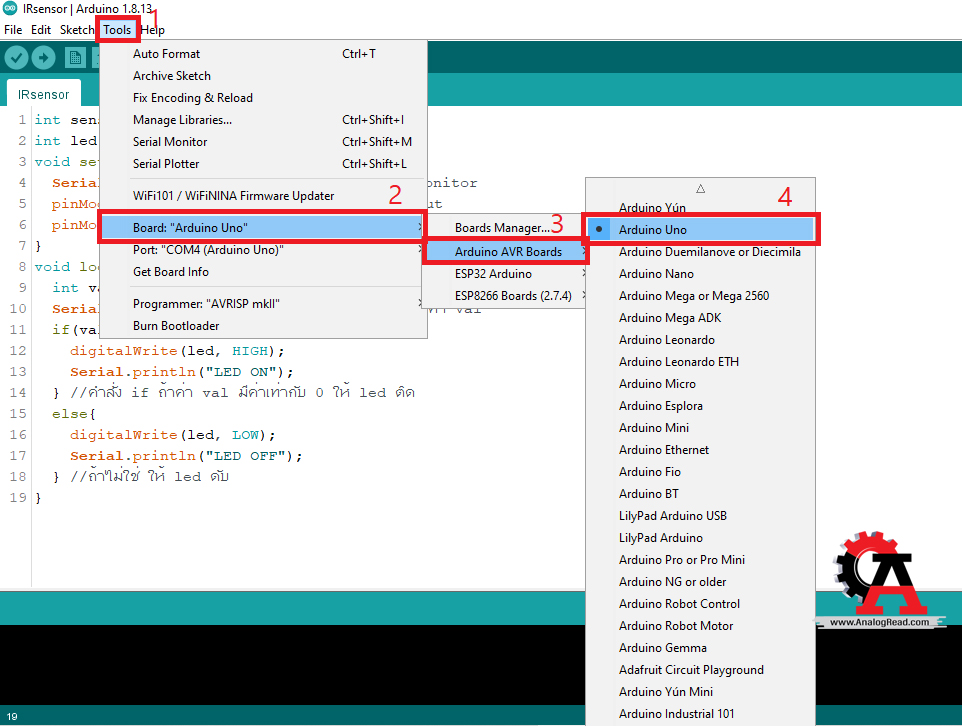Select the Arduino Leonardo ETH board
The image size is (962, 726).
coord(701,362)
